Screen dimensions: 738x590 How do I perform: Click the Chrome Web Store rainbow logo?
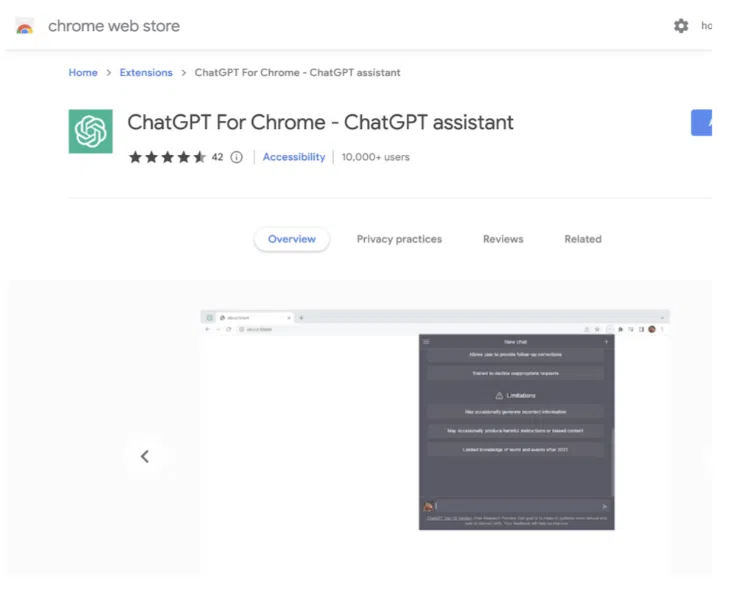24,26
